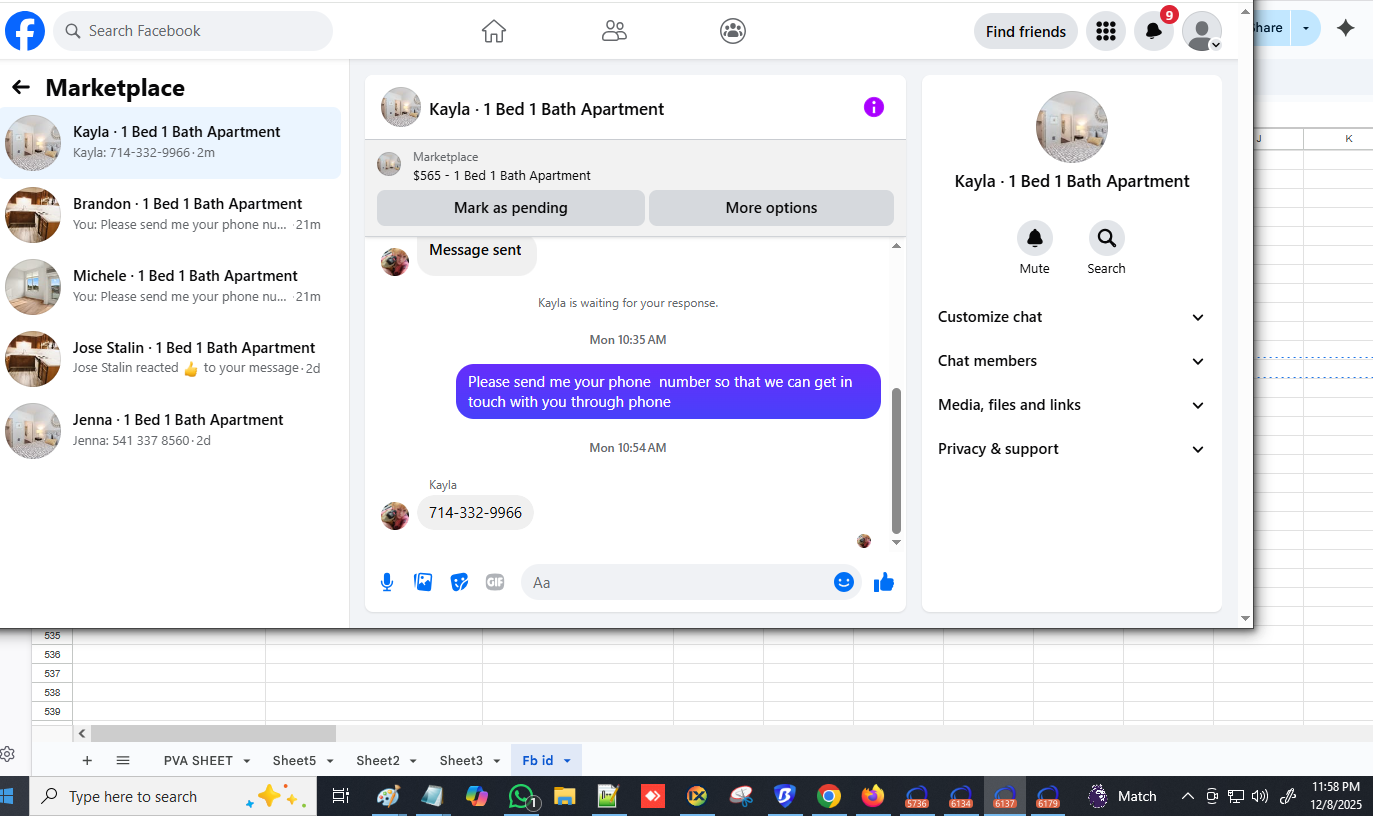Screen dimensions: 1373x816
Task: Select spreadsheet row header 537
Action: [52, 673]
